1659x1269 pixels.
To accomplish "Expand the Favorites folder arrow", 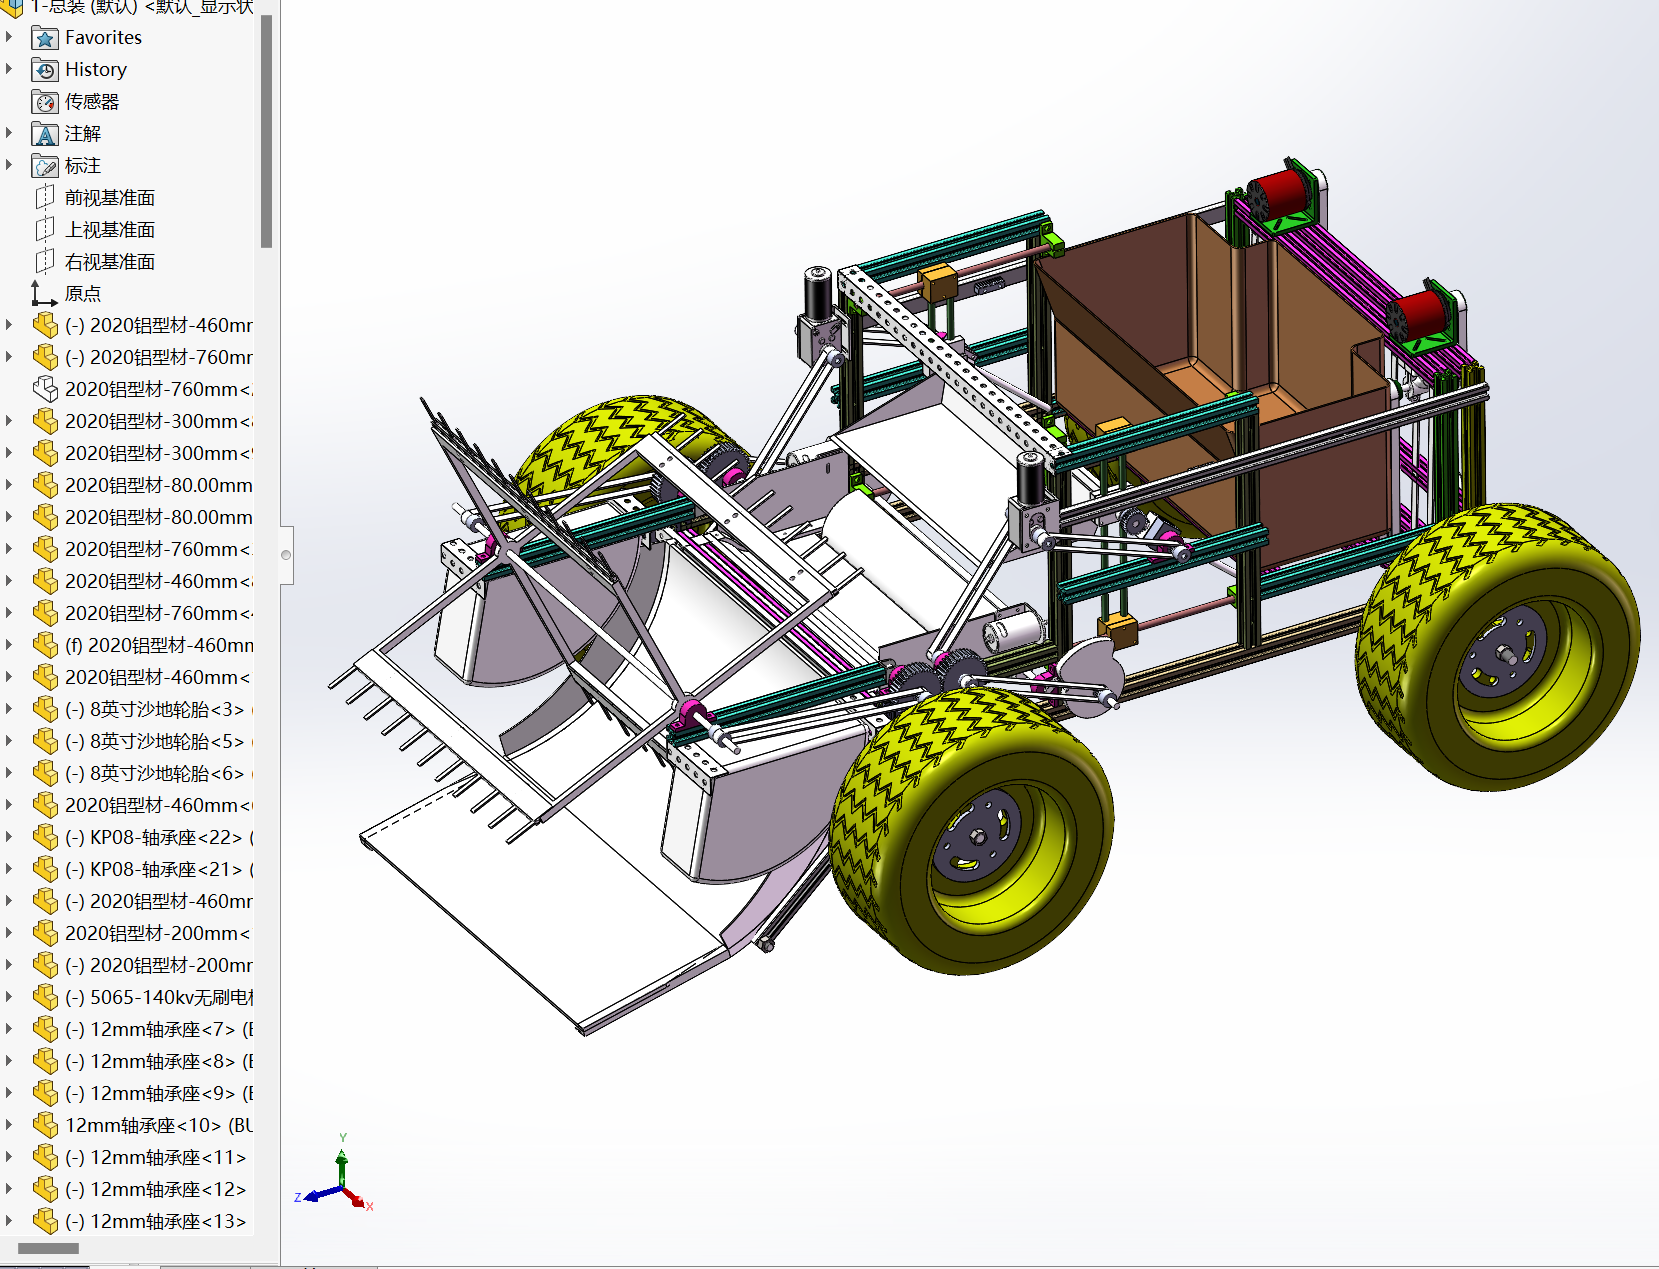I will pyautogui.click(x=10, y=38).
